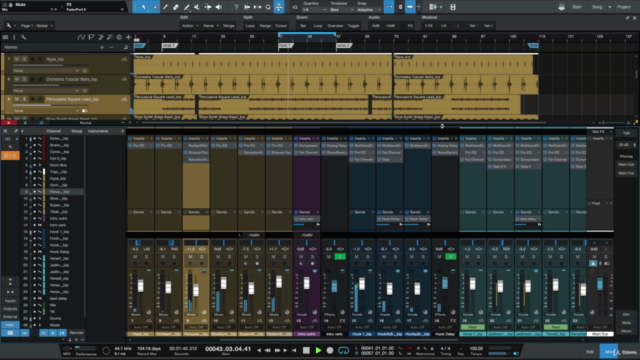The image size is (640, 360).
Task: Switch to the Mix view tab
Action: point(608,351)
